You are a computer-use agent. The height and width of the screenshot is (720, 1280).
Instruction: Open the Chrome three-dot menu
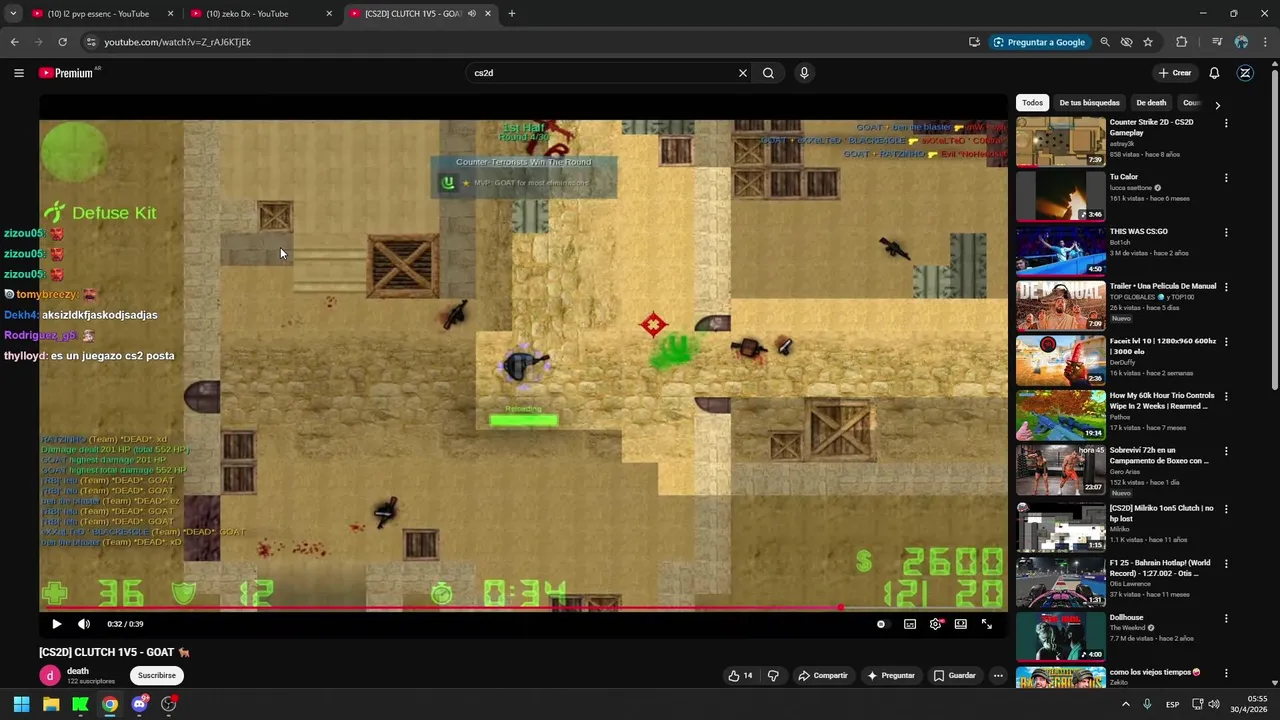tap(1265, 42)
